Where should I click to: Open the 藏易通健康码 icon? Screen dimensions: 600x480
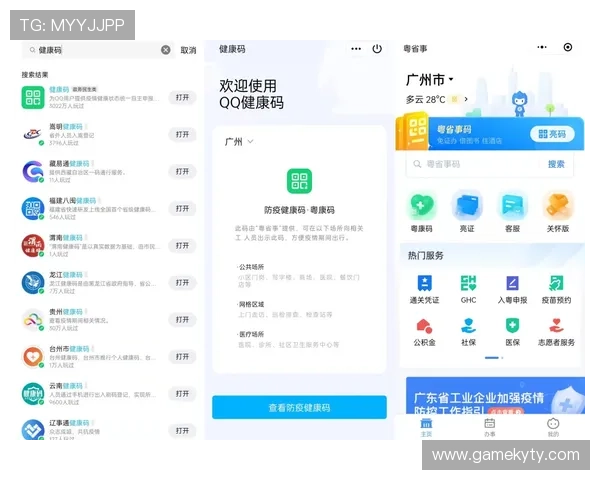[33, 171]
